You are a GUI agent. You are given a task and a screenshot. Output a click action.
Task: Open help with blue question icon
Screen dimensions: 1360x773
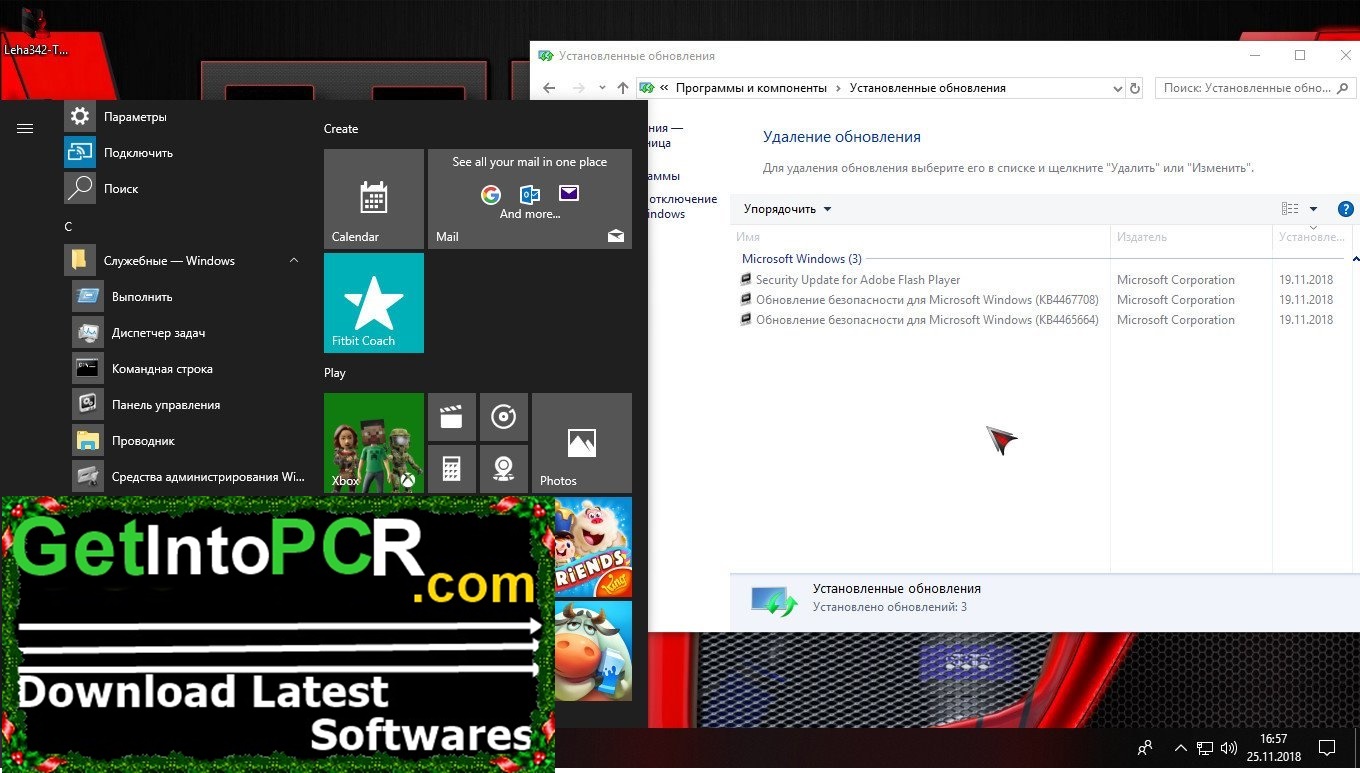[1345, 209]
